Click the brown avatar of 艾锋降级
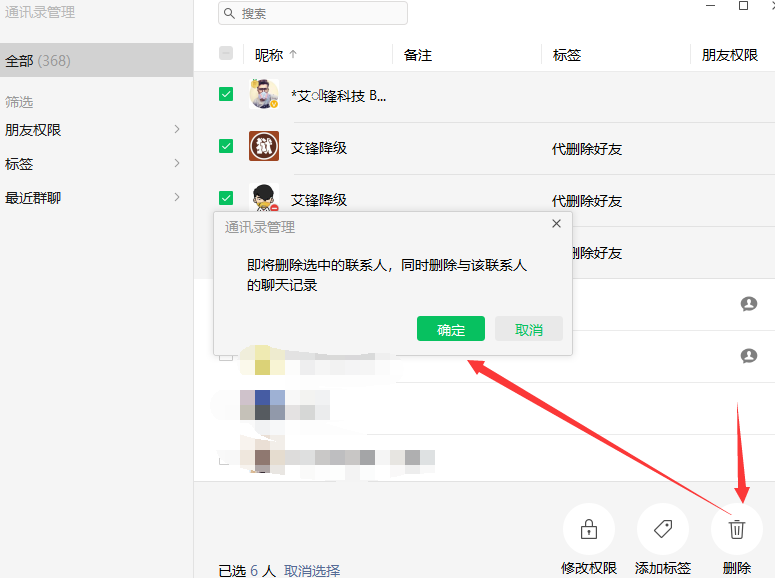Viewport: 775px width, 578px height. coord(263,147)
